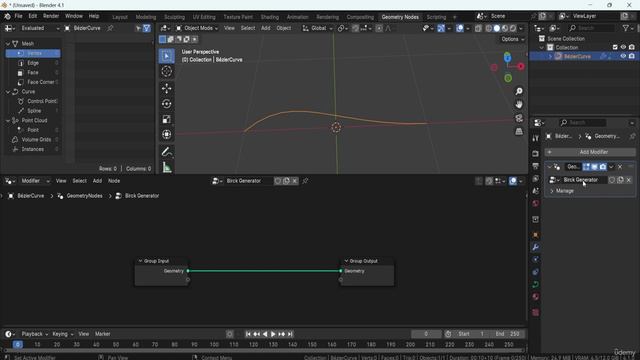Click the timeline play forward button
Image resolution: width=640 pixels, height=360 pixels.
pyautogui.click(x=273, y=334)
